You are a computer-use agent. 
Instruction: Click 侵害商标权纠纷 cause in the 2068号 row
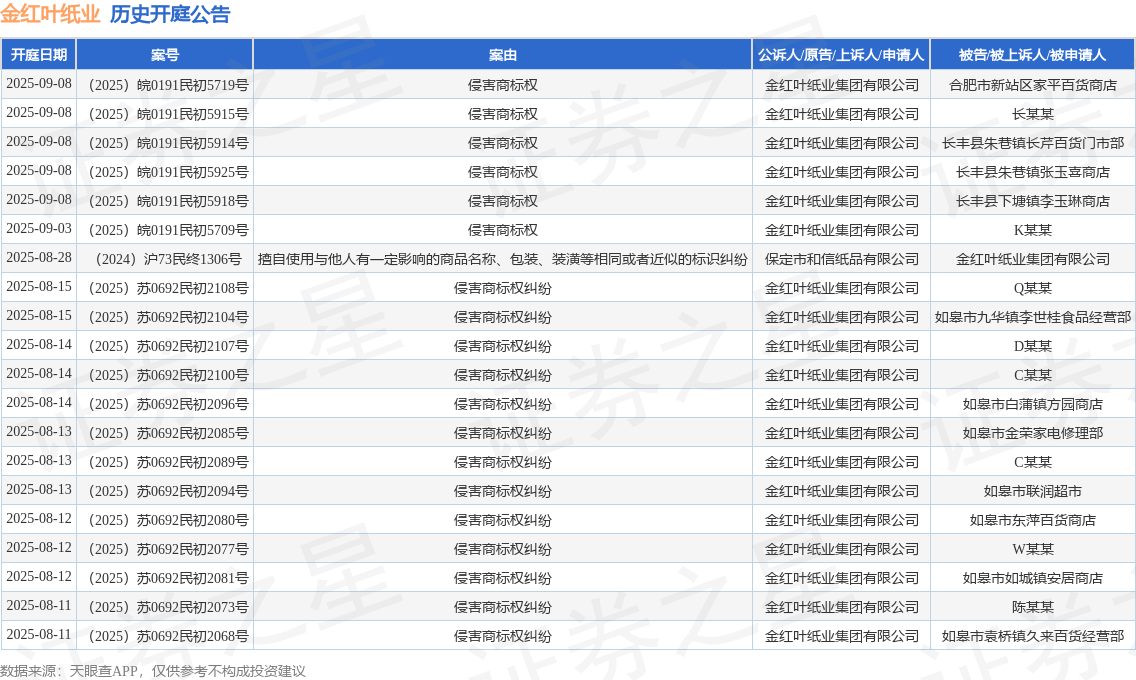pyautogui.click(x=502, y=636)
